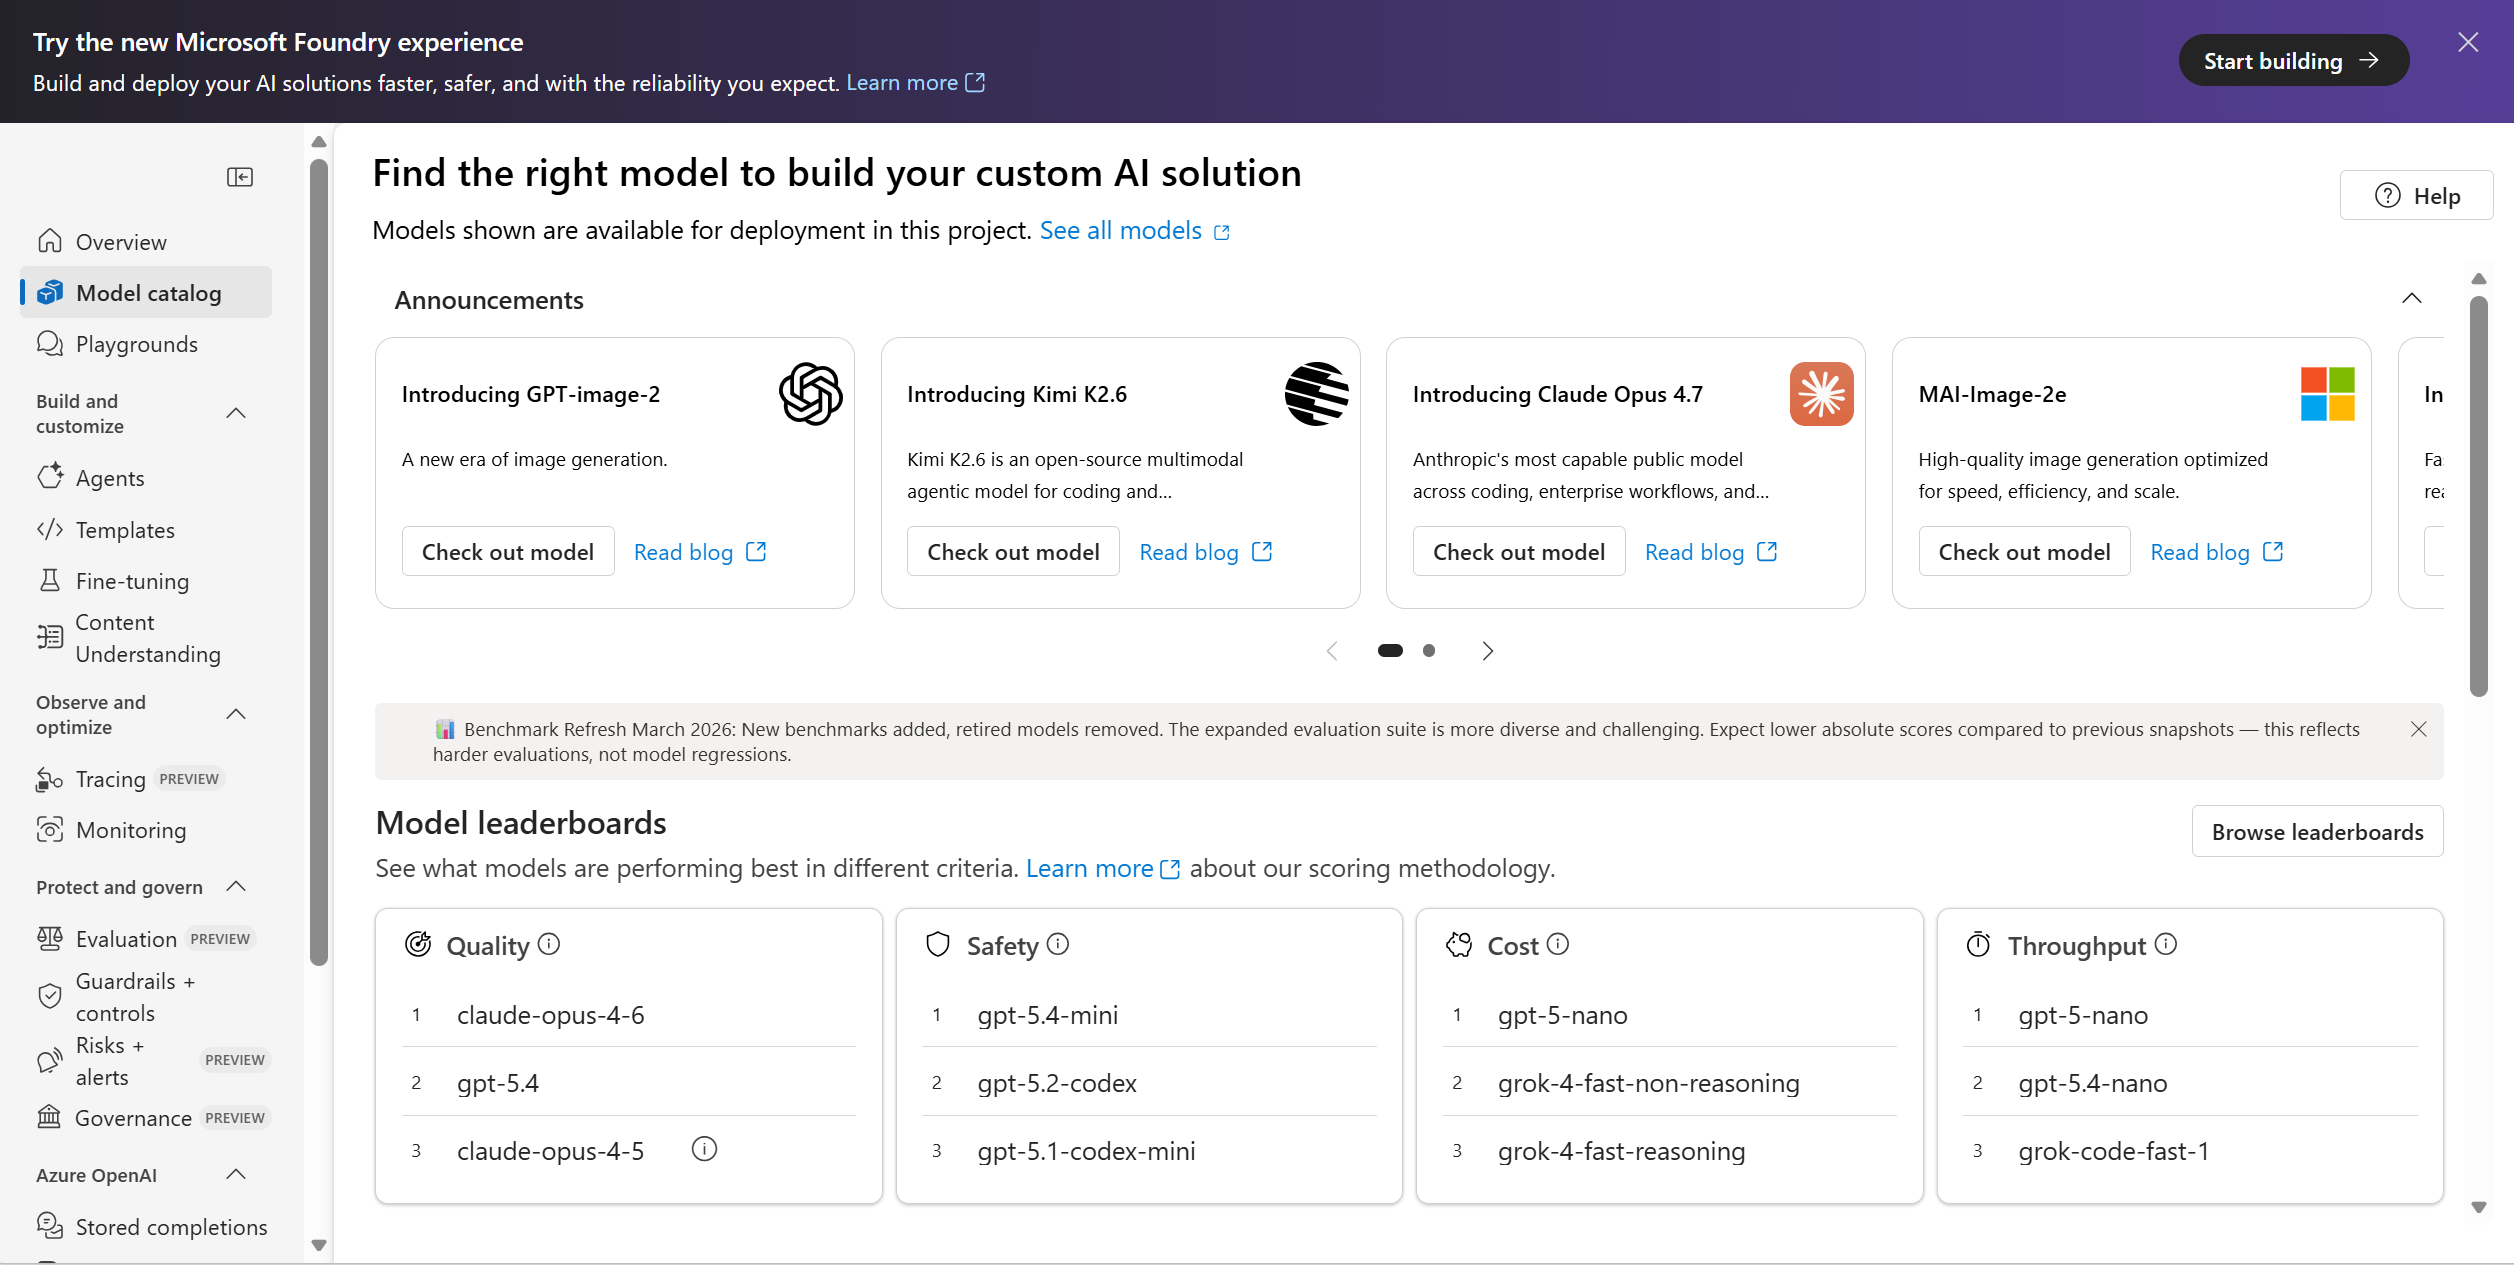The image size is (2514, 1265).
Task: Select Model catalog in sidebar
Action: tap(146, 293)
